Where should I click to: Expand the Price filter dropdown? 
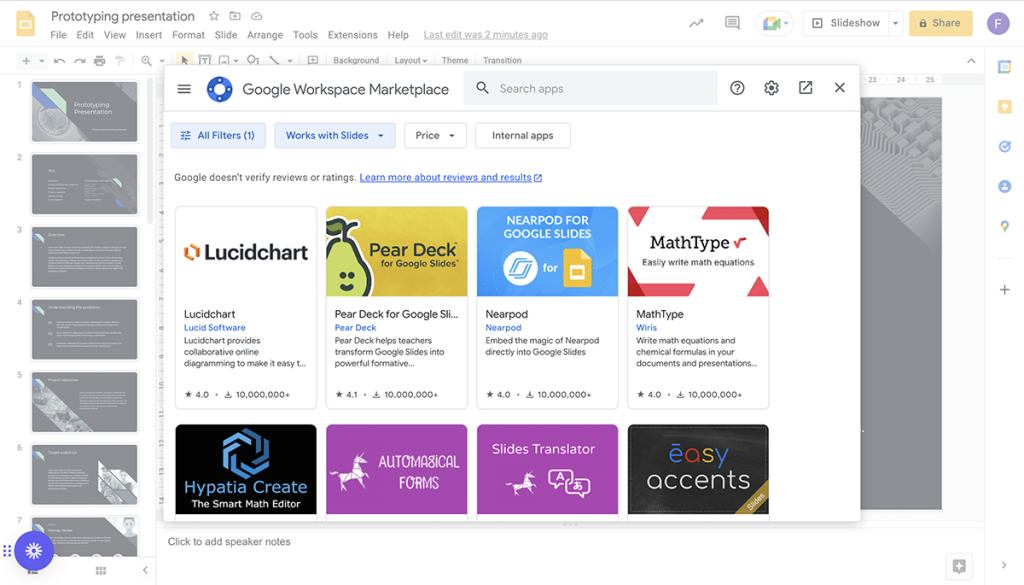(x=435, y=135)
